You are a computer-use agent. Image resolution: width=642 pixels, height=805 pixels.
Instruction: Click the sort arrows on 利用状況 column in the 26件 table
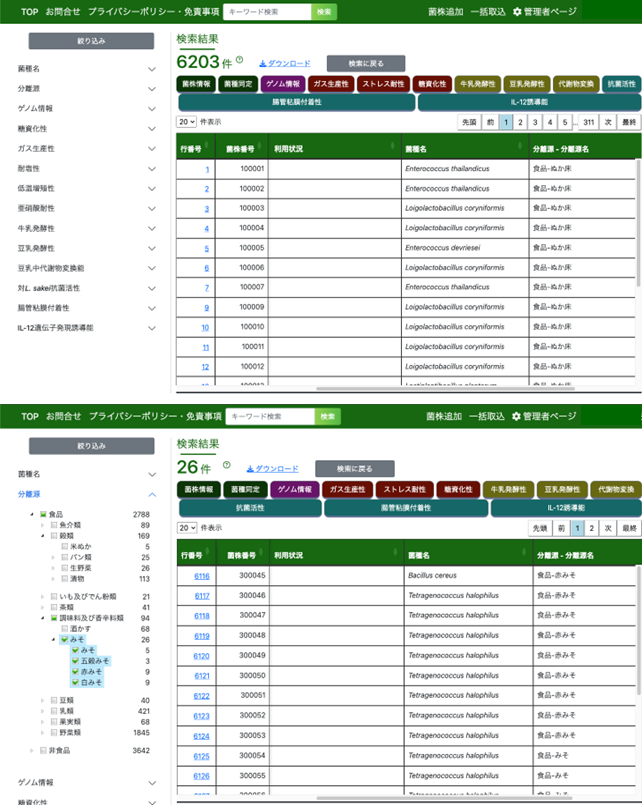click(x=395, y=553)
